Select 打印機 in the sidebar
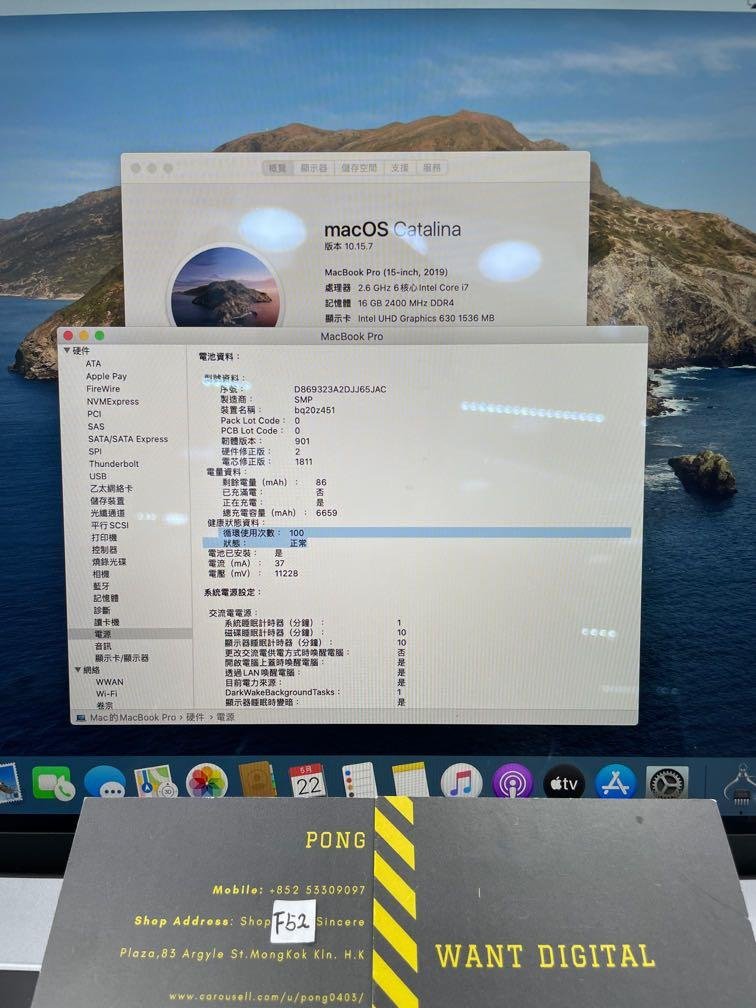Screen dimensions: 756x1008 pos(104,537)
